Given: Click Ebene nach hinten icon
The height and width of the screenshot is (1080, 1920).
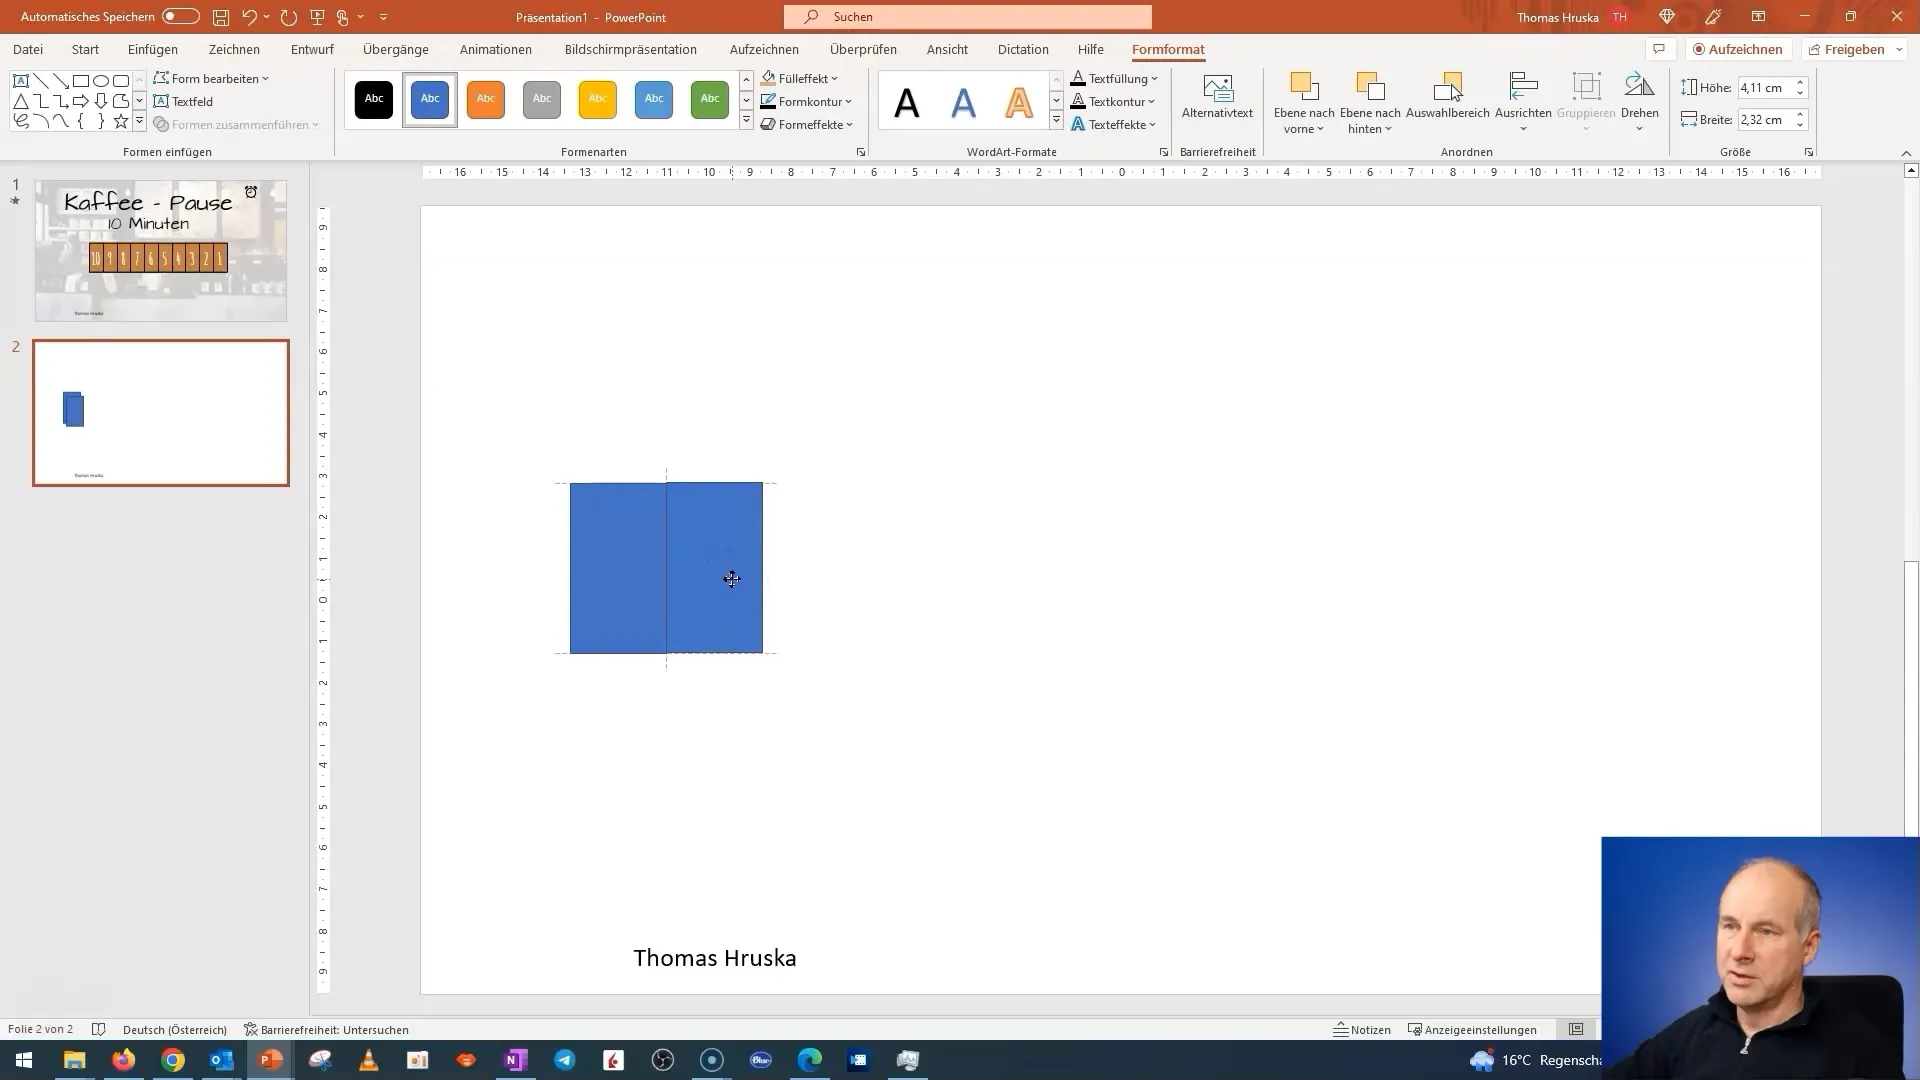Looking at the screenshot, I should pos(1370,88).
